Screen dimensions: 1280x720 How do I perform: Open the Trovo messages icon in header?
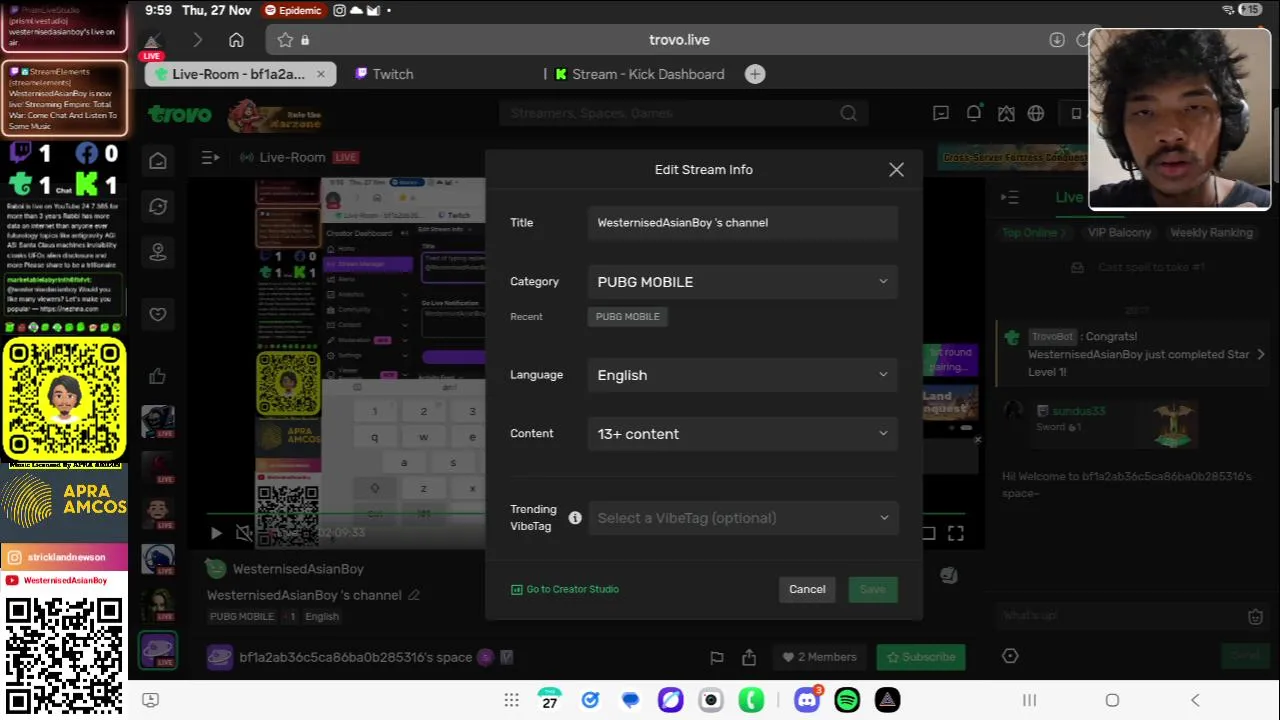(x=941, y=114)
